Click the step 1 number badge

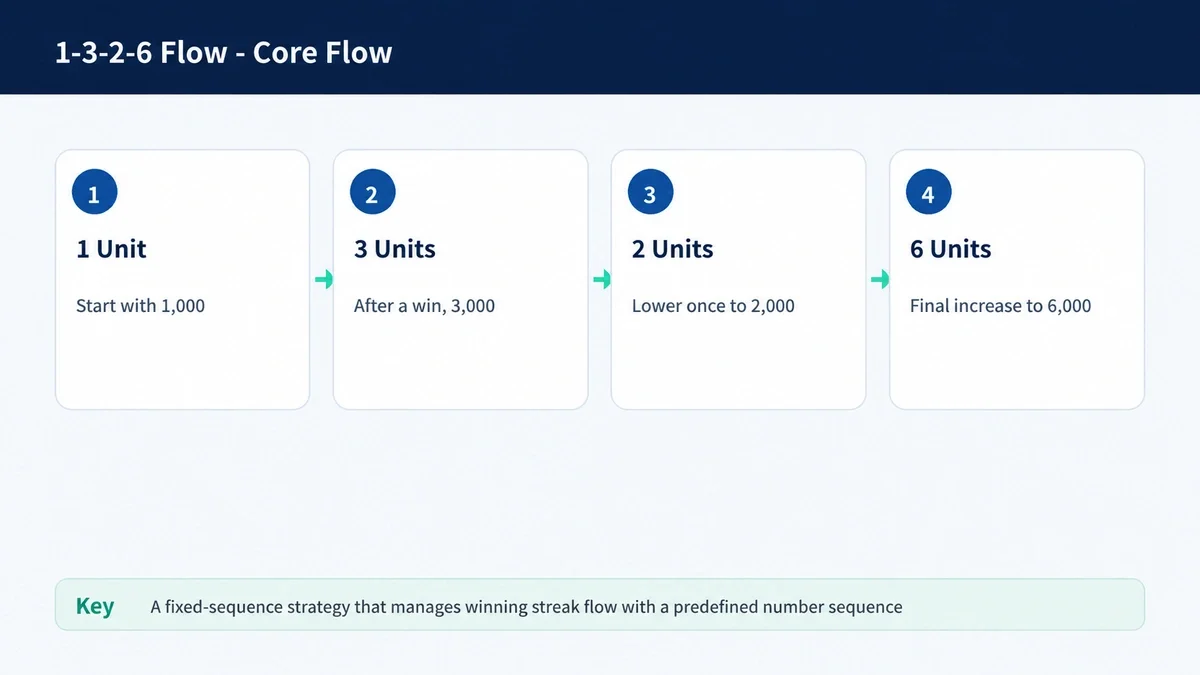[94, 194]
